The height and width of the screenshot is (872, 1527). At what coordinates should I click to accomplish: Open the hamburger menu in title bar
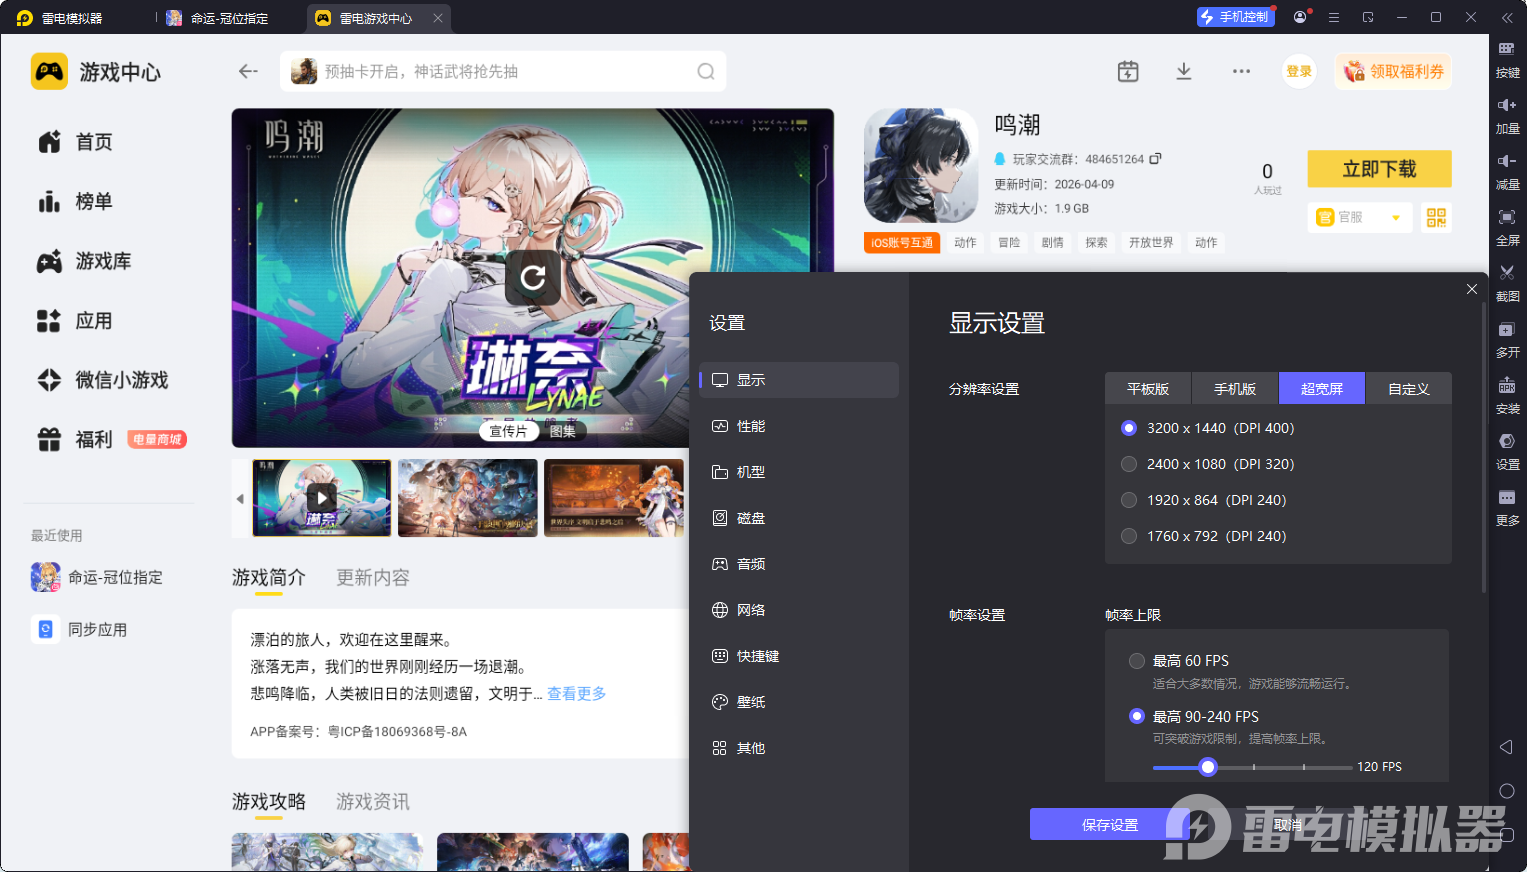pyautogui.click(x=1334, y=17)
